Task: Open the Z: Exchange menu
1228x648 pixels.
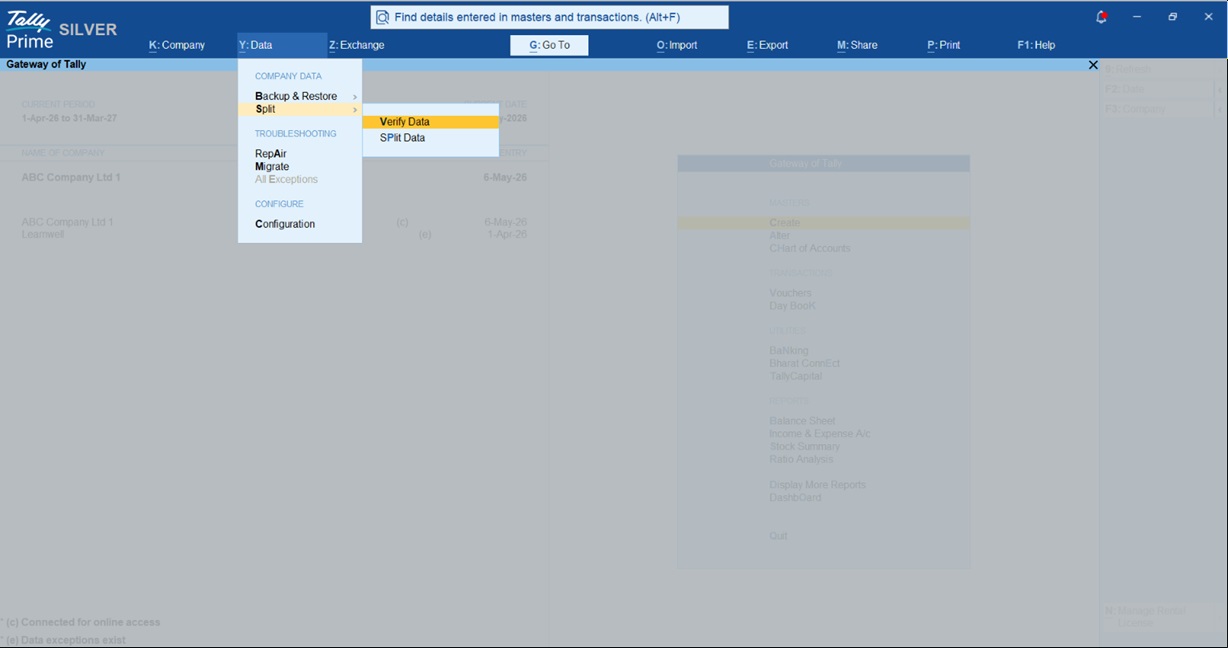Action: 357,45
